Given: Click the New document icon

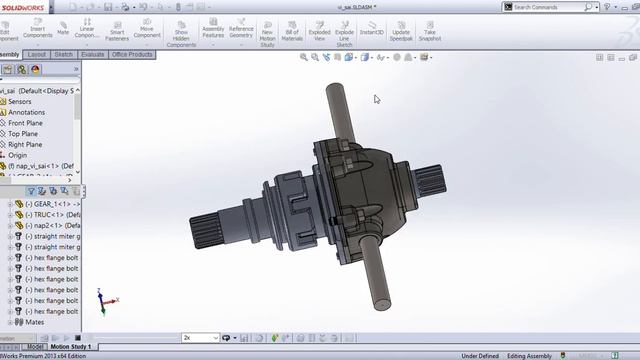Looking at the screenshot, I should (73, 7).
